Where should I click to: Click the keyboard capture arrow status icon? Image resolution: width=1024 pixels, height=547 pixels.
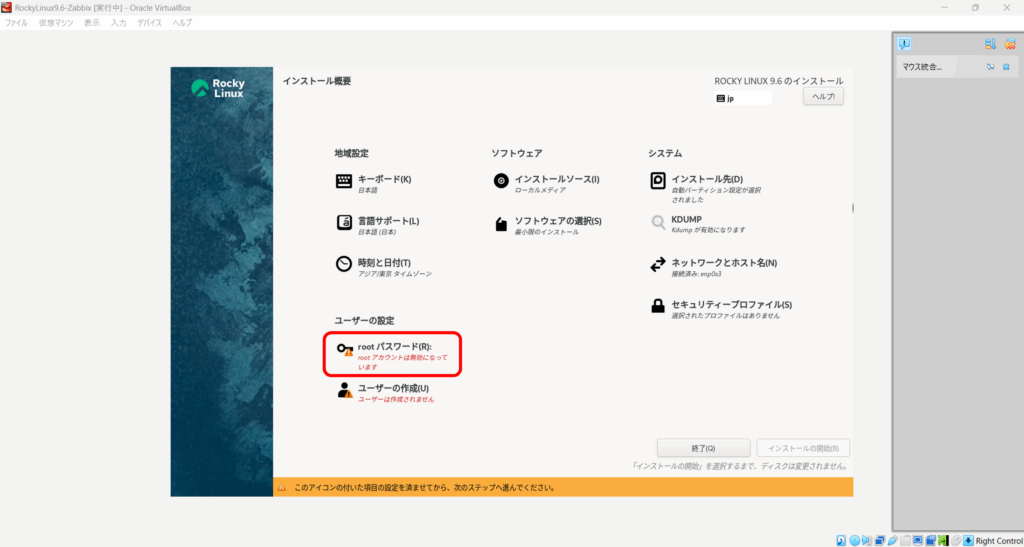(968, 540)
